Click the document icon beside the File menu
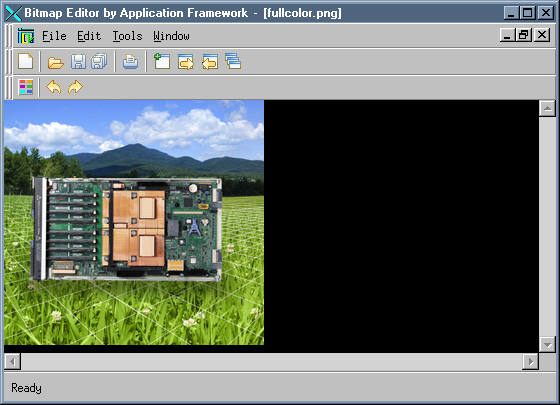The width and height of the screenshot is (560, 405). (26, 36)
